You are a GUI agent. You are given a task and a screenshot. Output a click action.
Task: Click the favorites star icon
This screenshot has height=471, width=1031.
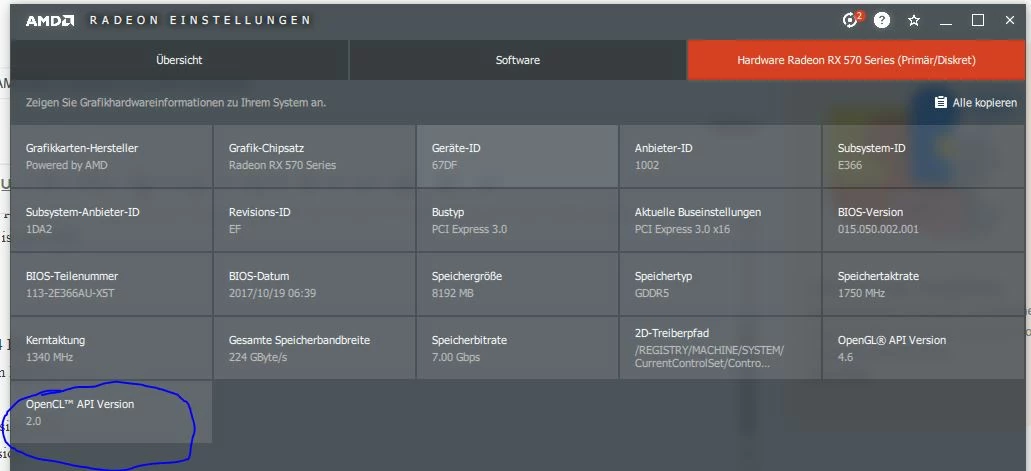(x=913, y=20)
